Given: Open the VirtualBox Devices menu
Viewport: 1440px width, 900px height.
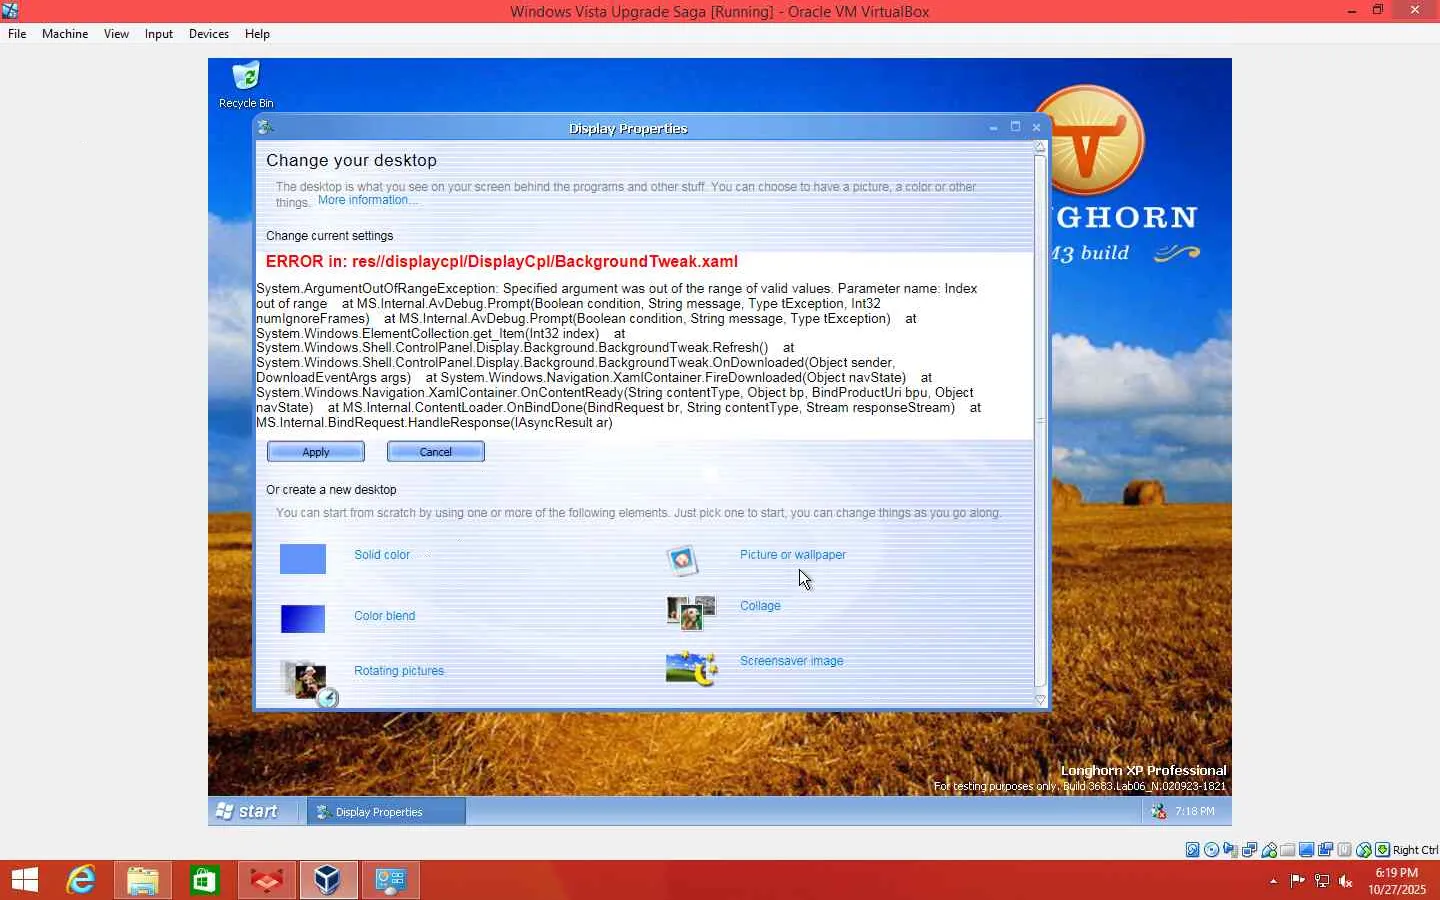Looking at the screenshot, I should point(208,34).
